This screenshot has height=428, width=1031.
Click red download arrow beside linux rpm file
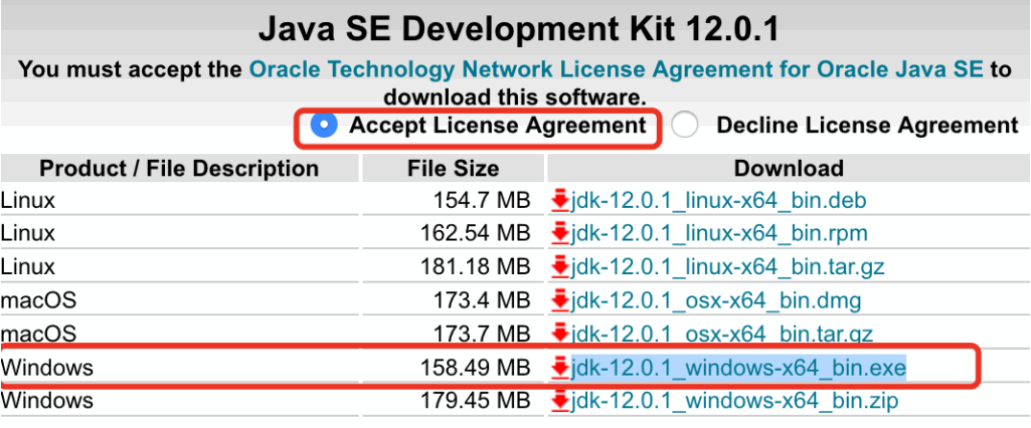tap(560, 234)
